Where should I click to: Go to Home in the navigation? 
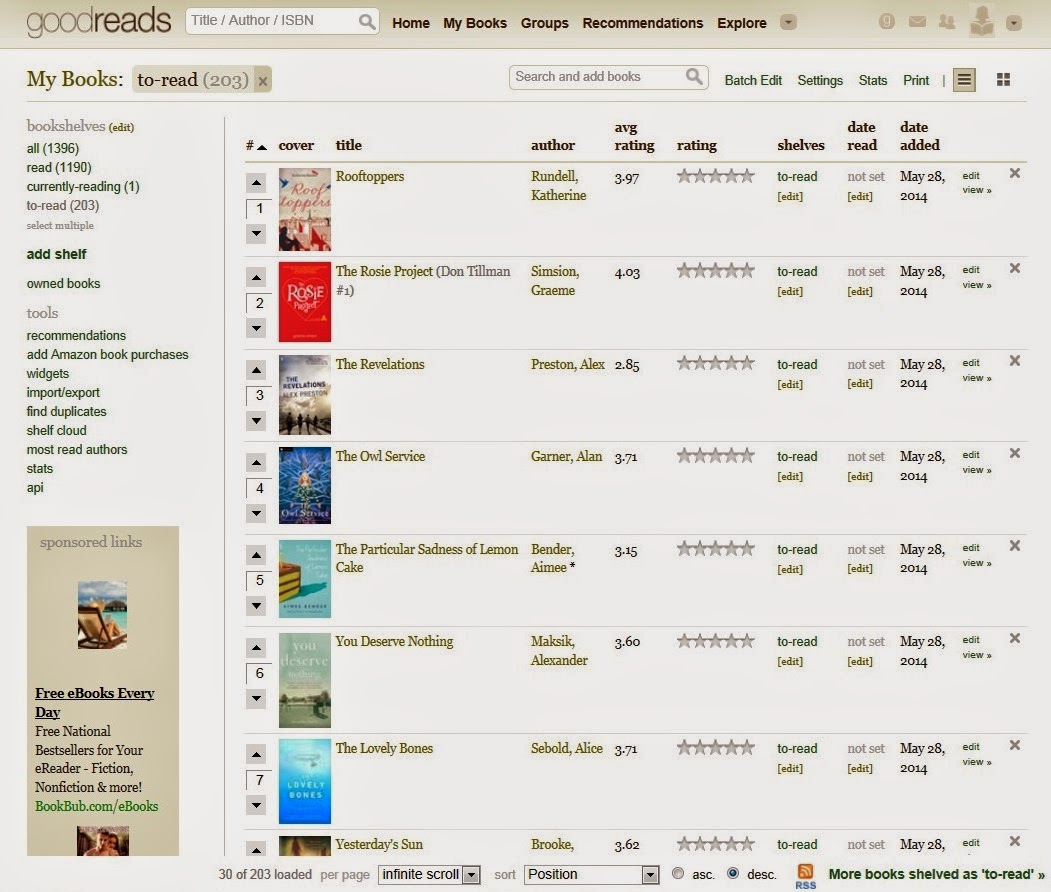411,23
